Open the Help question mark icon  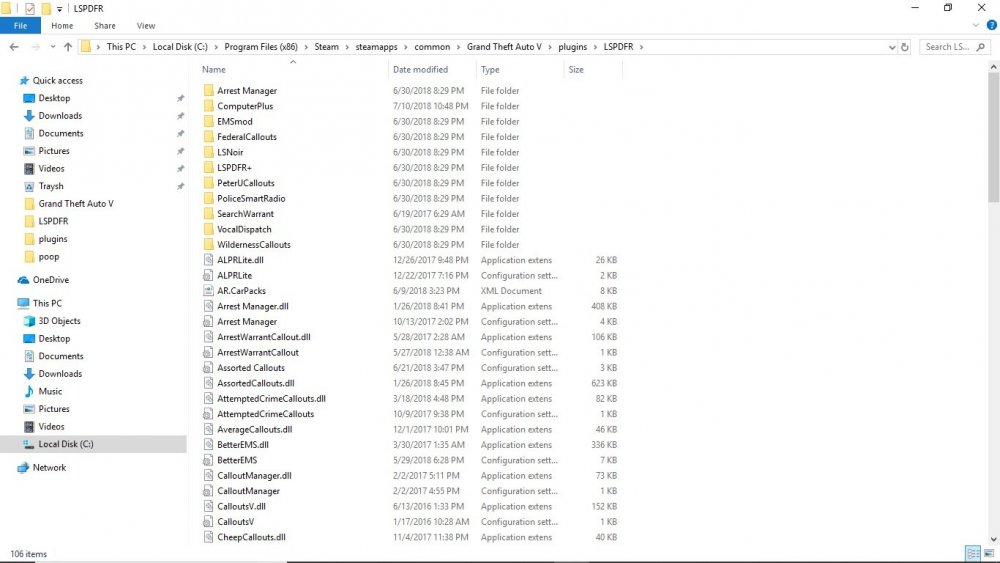click(x=992, y=26)
